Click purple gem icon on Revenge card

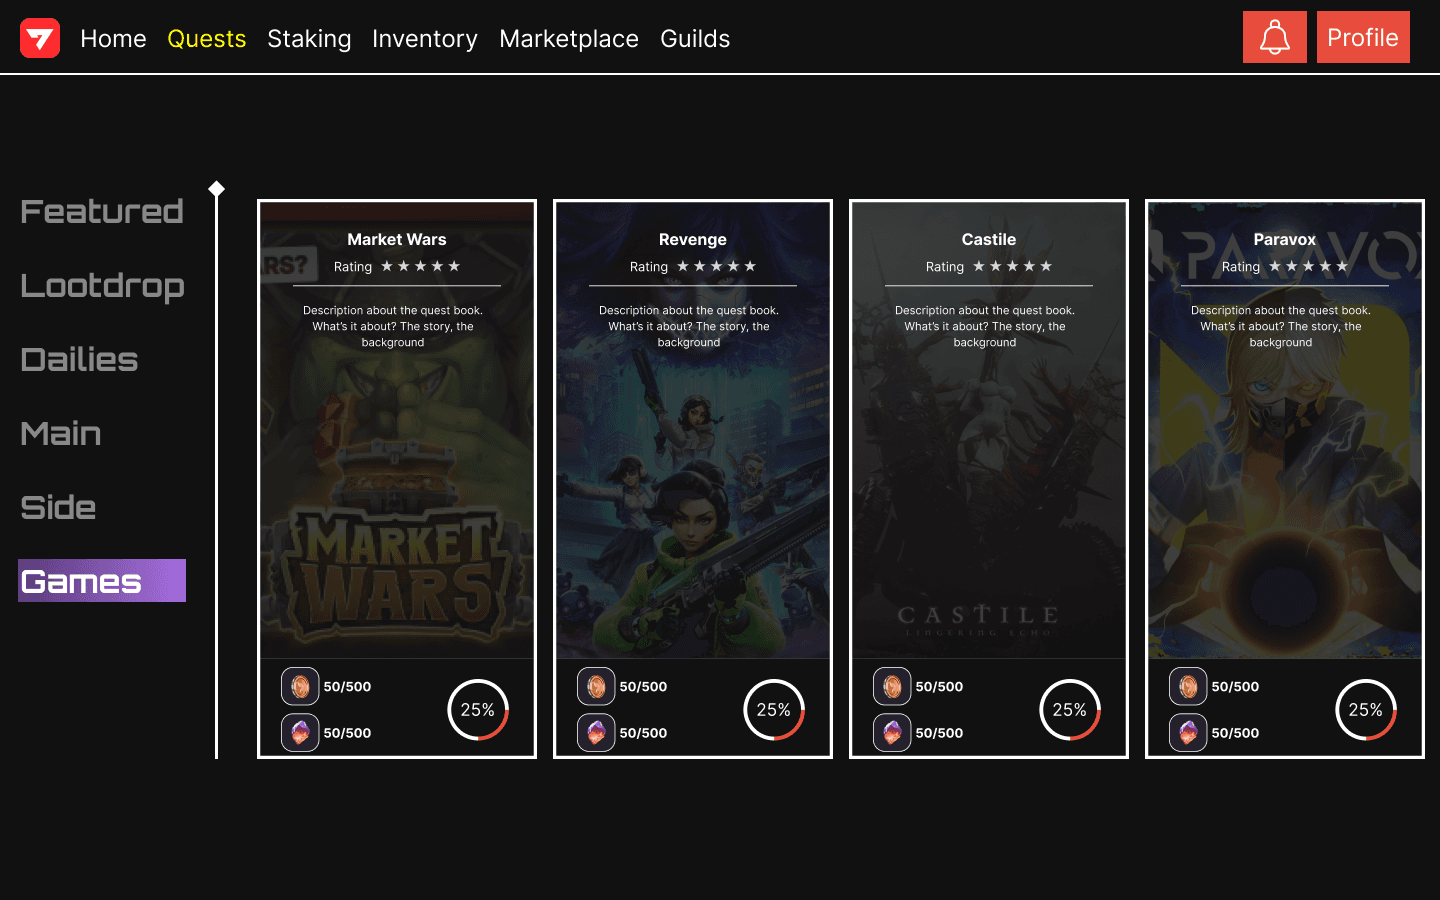596,733
